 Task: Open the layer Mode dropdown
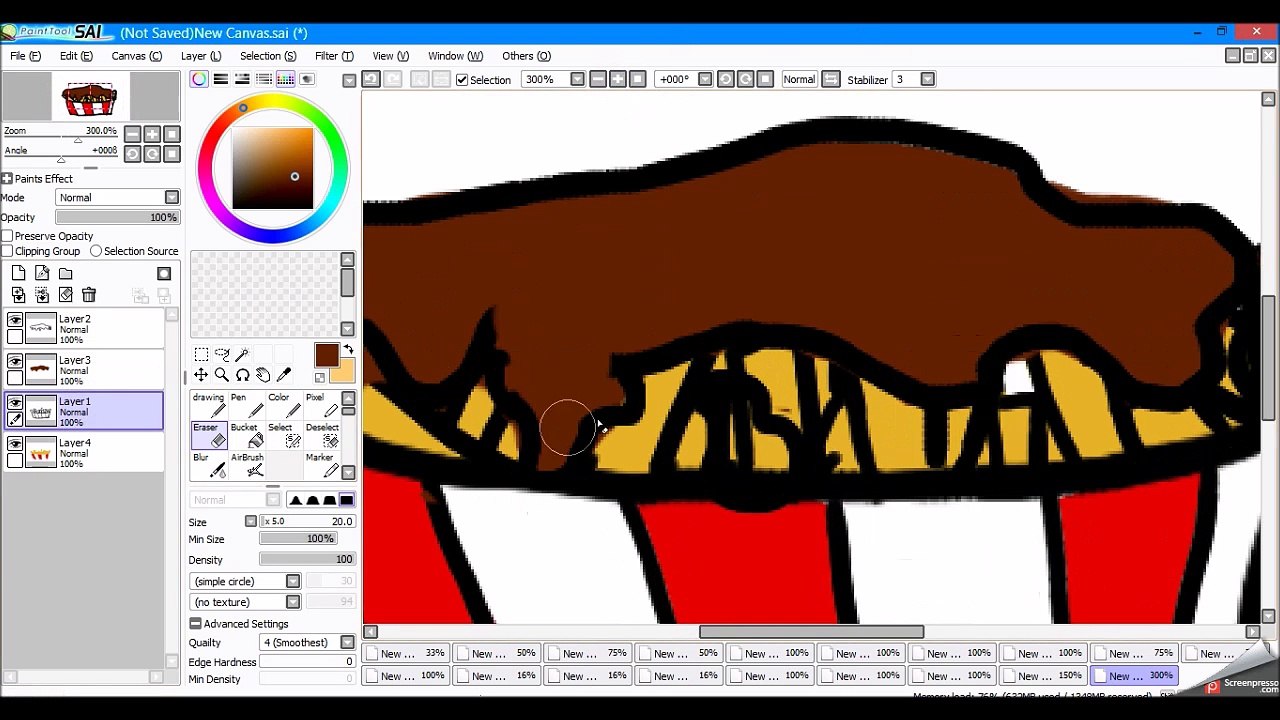coord(117,198)
